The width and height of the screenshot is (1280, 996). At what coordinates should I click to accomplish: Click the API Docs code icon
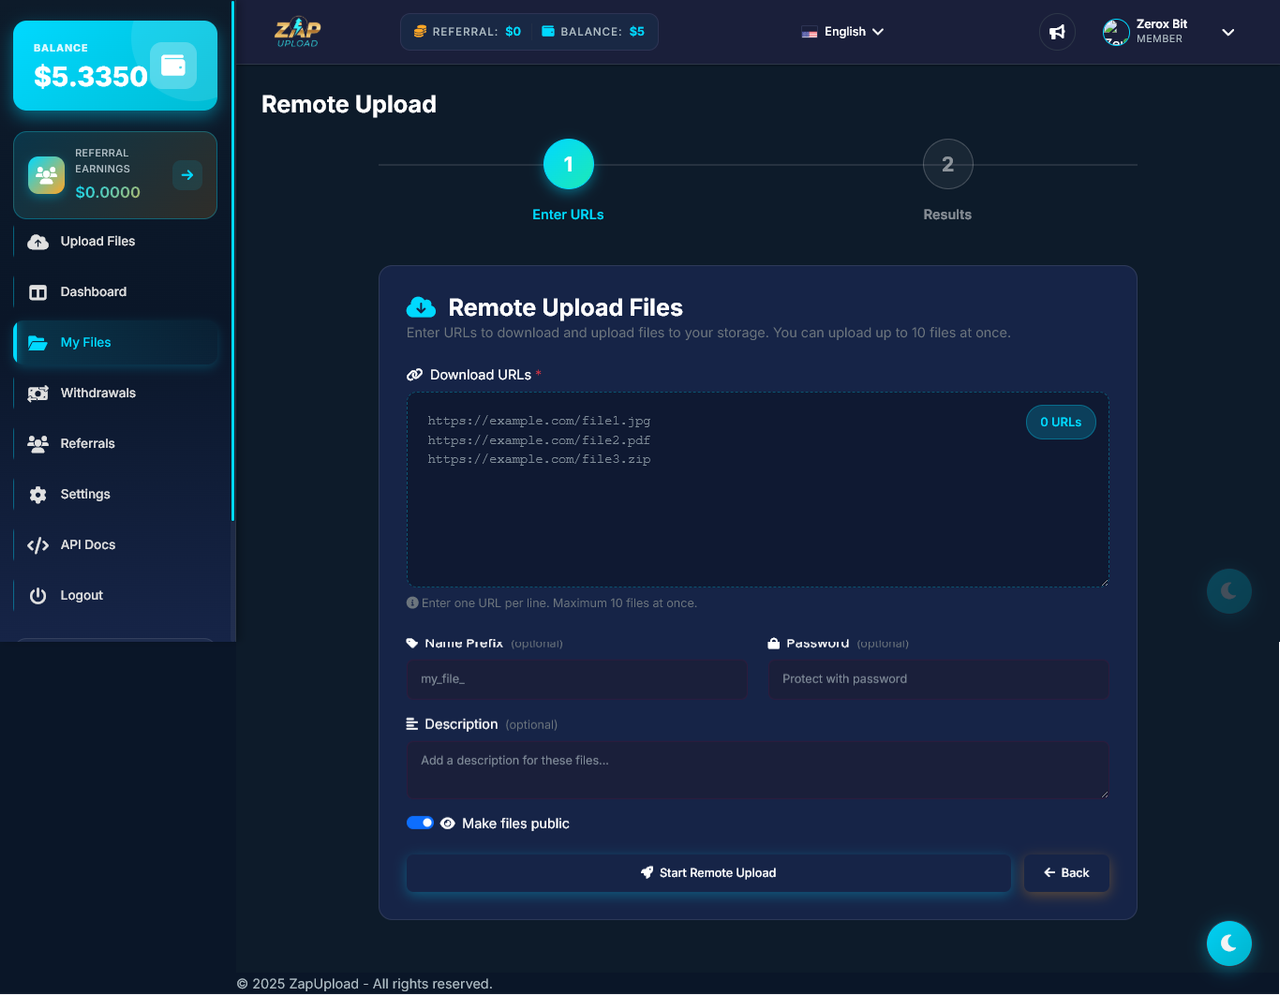(x=38, y=545)
